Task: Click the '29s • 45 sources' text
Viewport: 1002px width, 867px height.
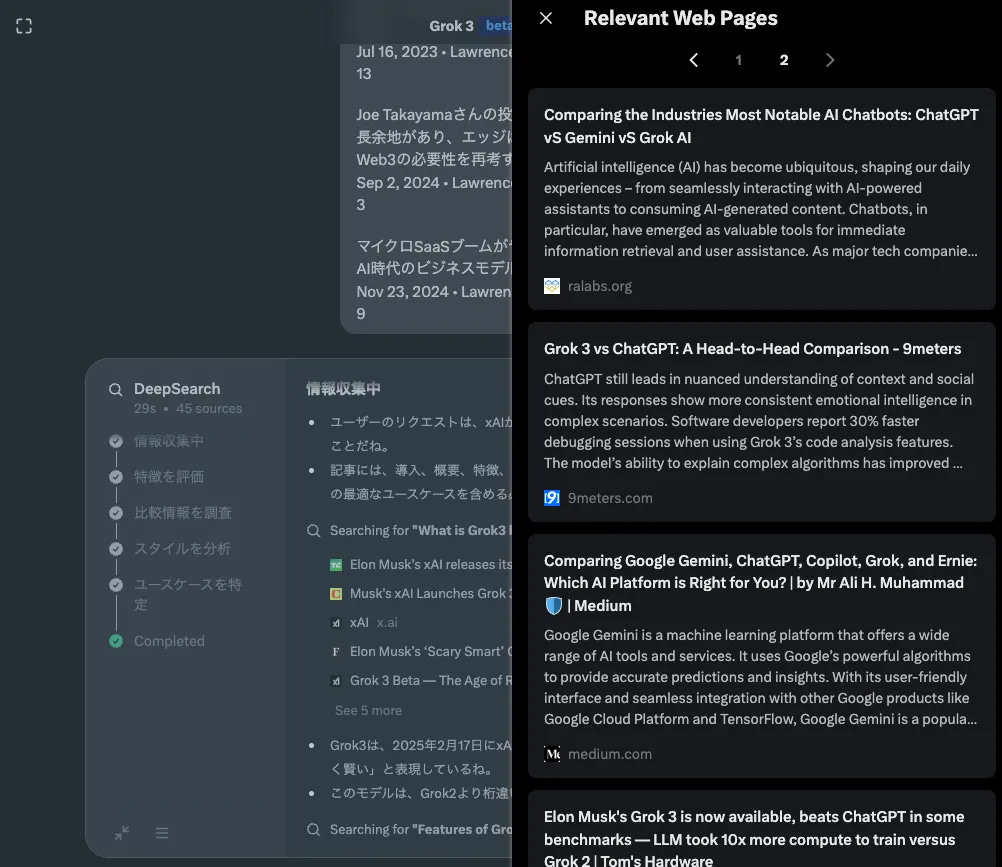Action: (x=188, y=408)
